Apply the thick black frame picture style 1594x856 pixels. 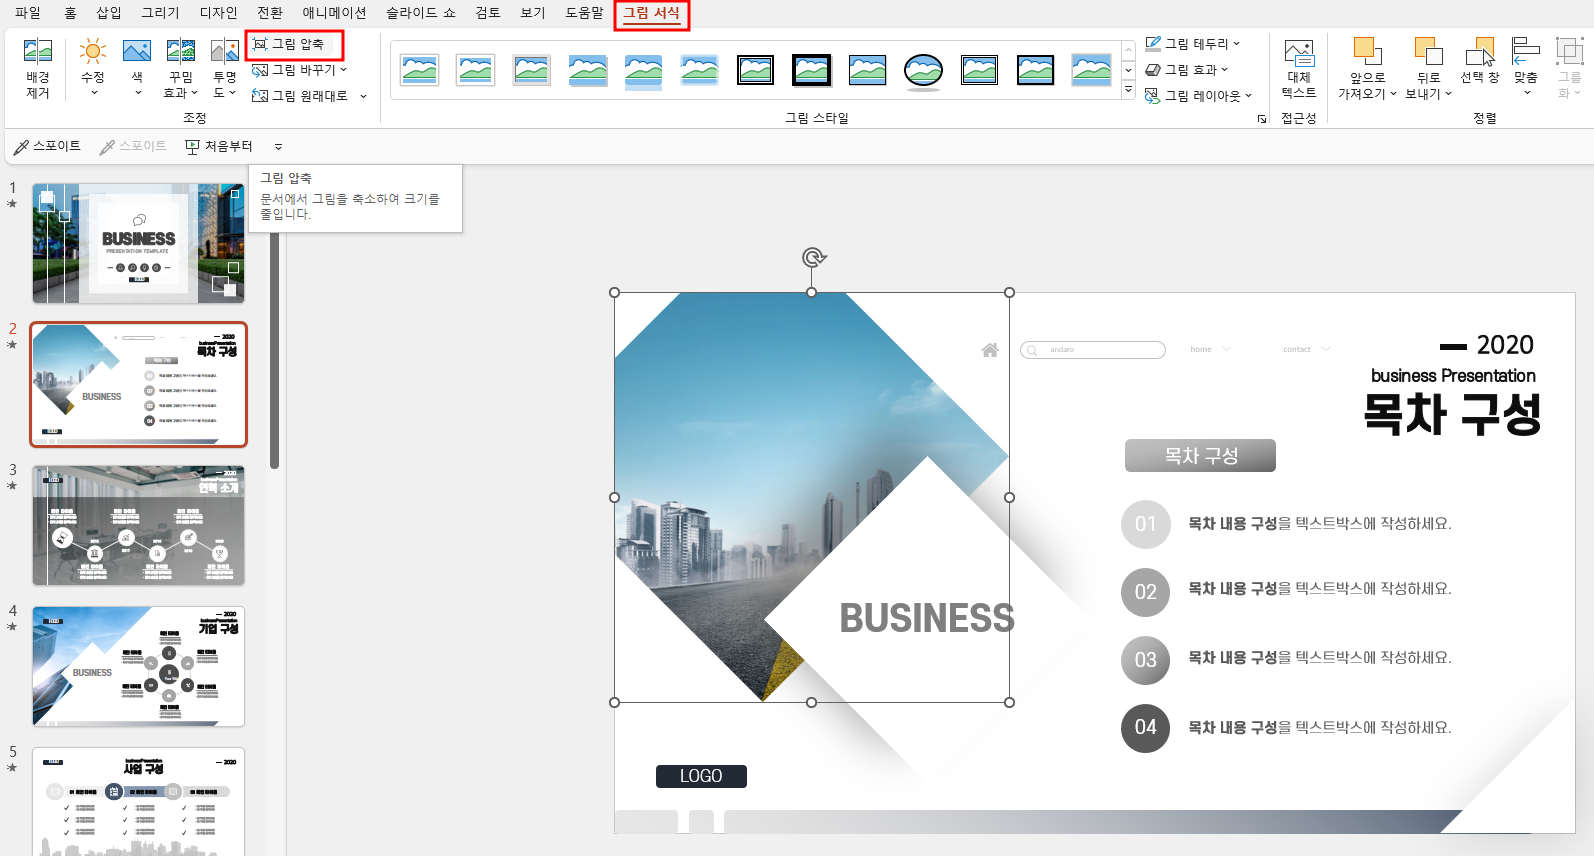pos(811,70)
